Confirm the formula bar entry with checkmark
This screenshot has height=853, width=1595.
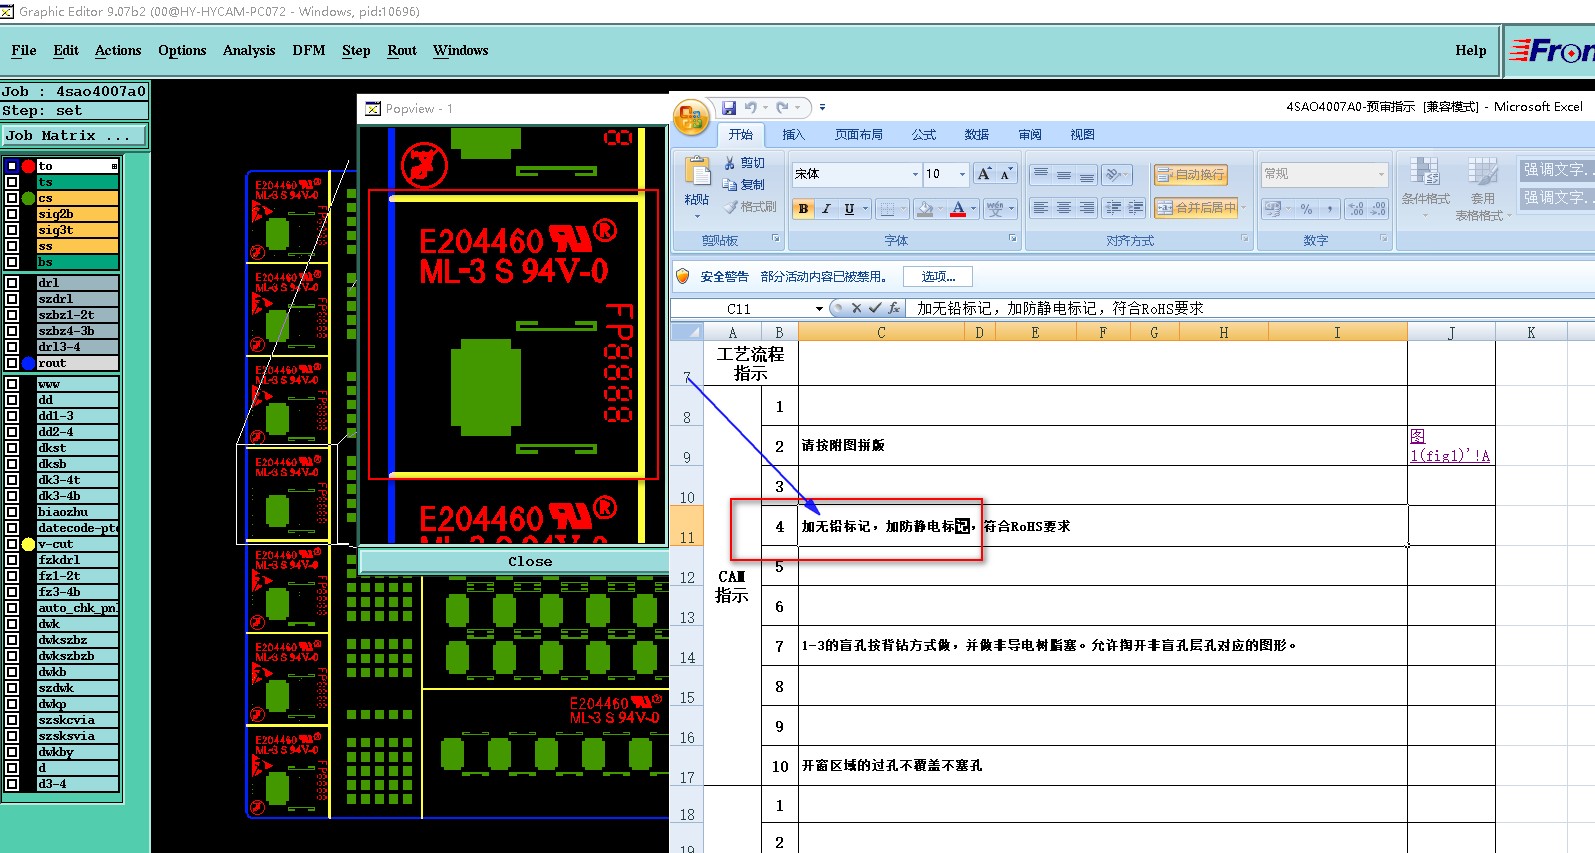coord(875,308)
